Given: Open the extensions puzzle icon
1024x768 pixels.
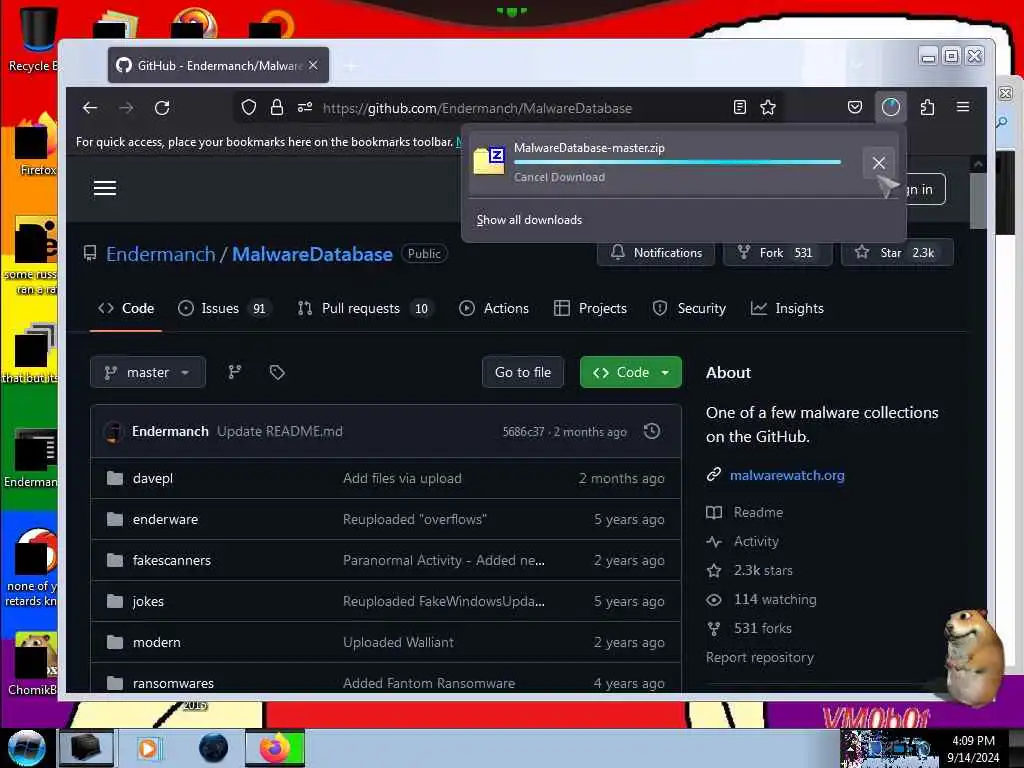Looking at the screenshot, I should click(927, 108).
